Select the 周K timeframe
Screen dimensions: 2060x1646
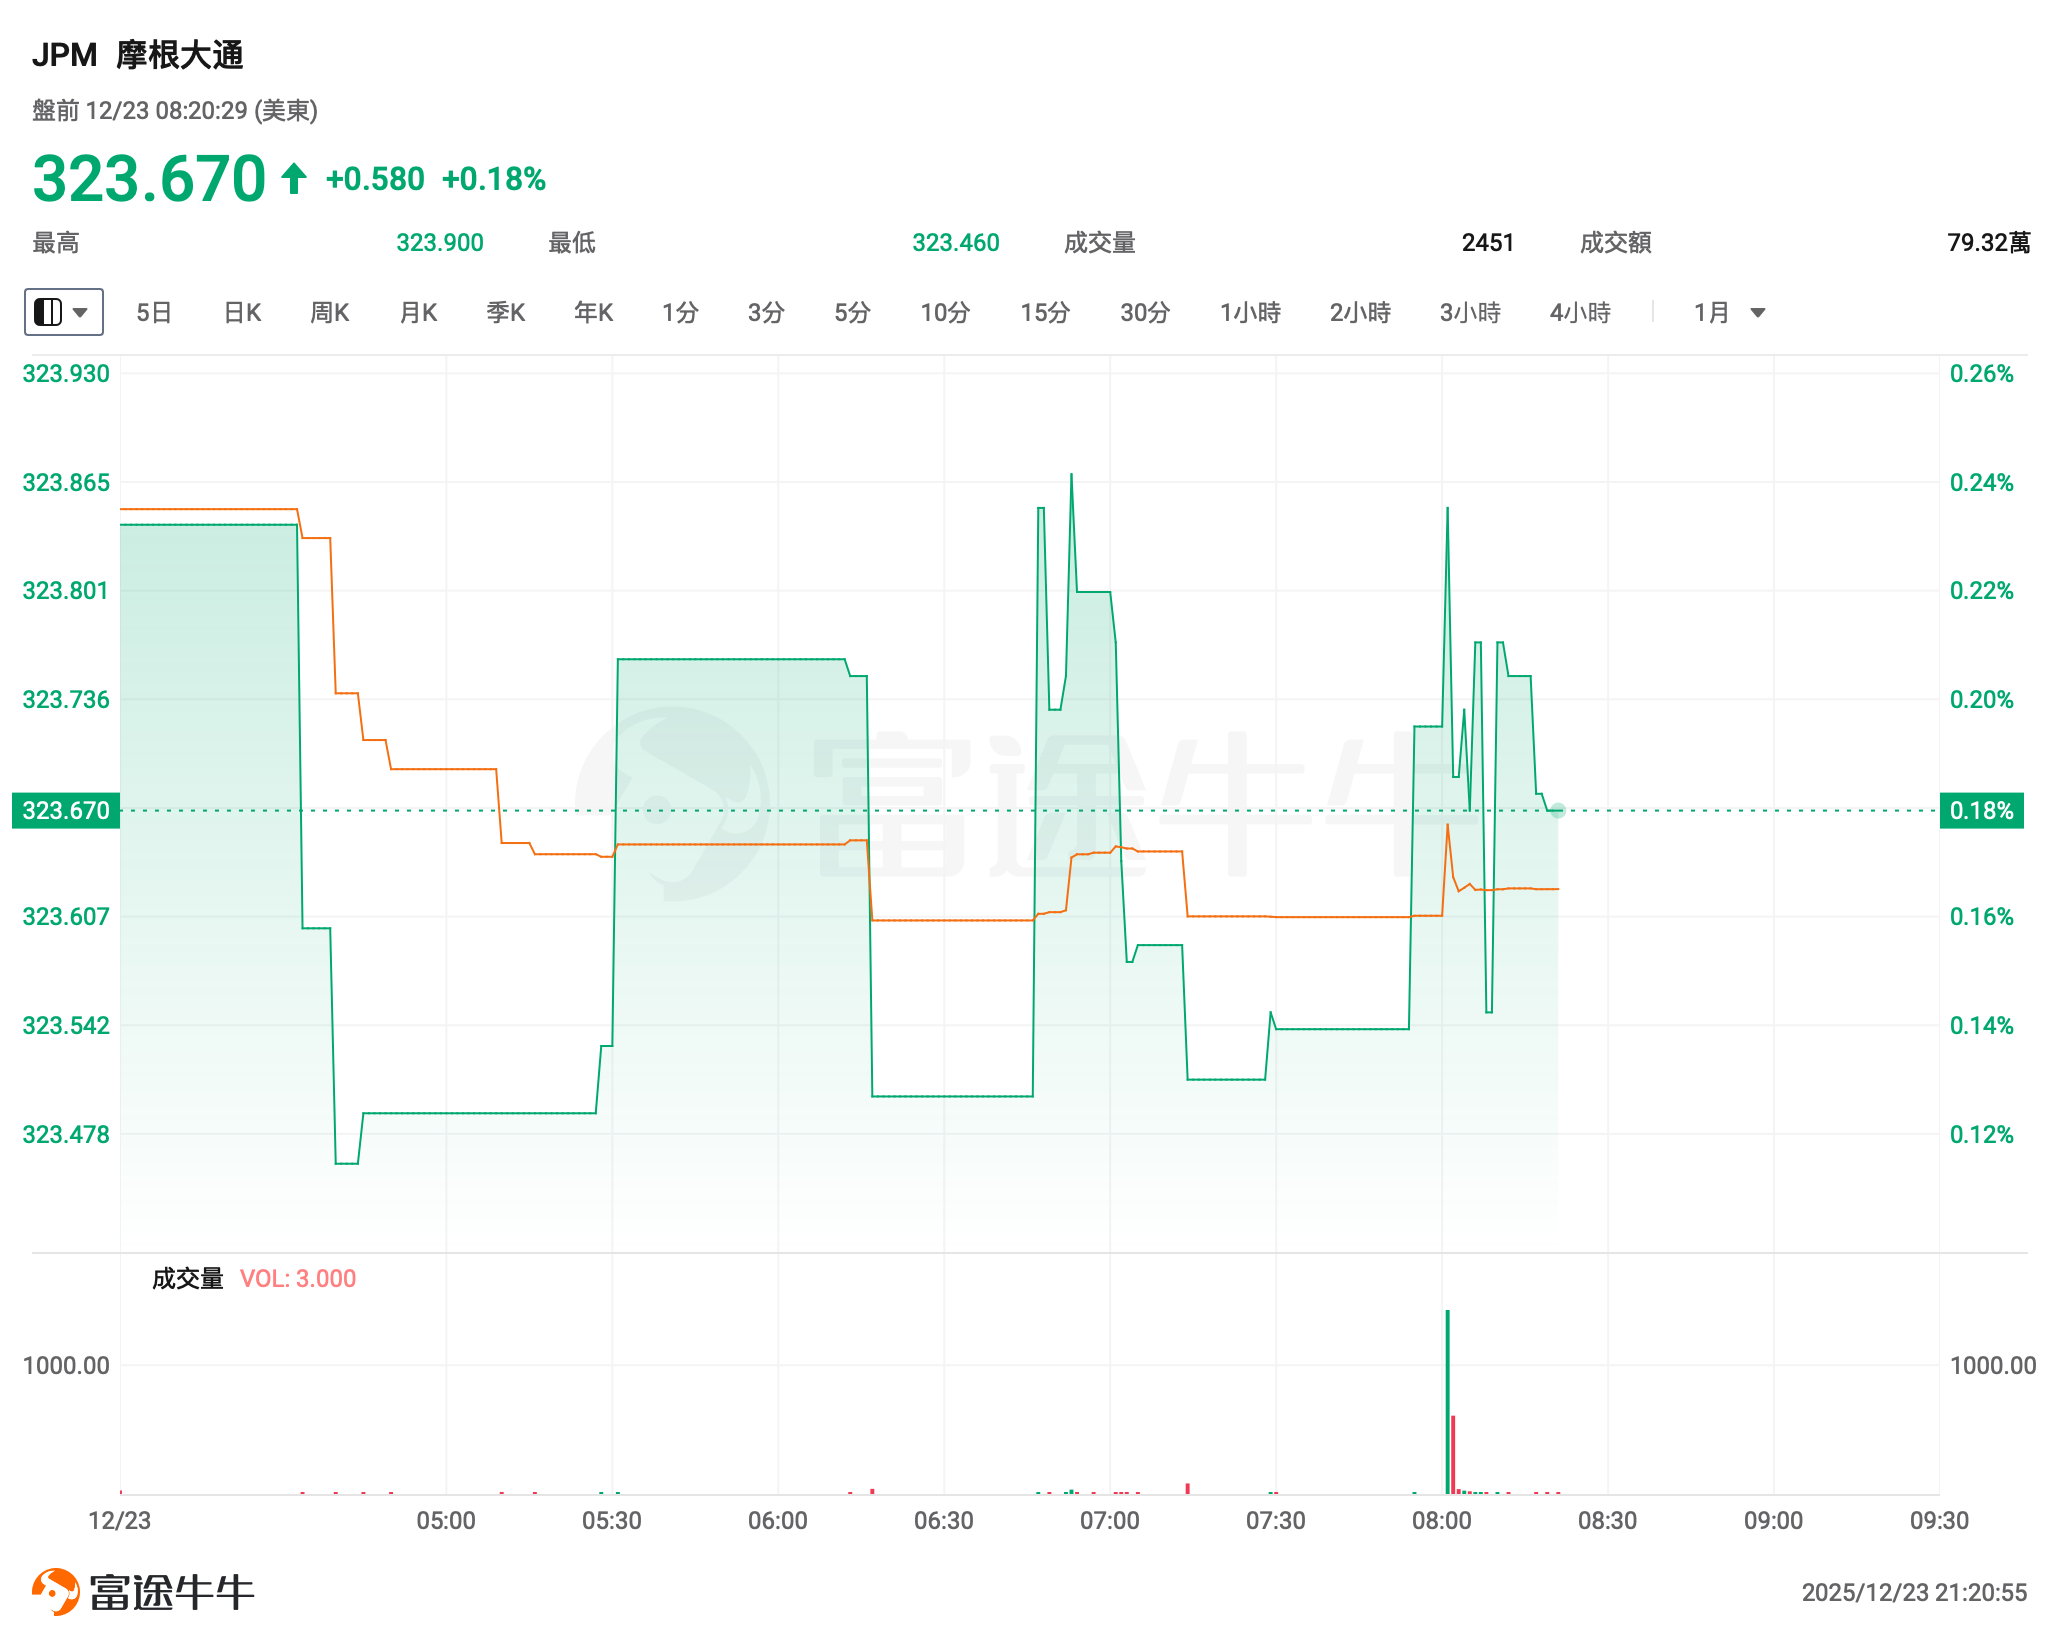[329, 313]
